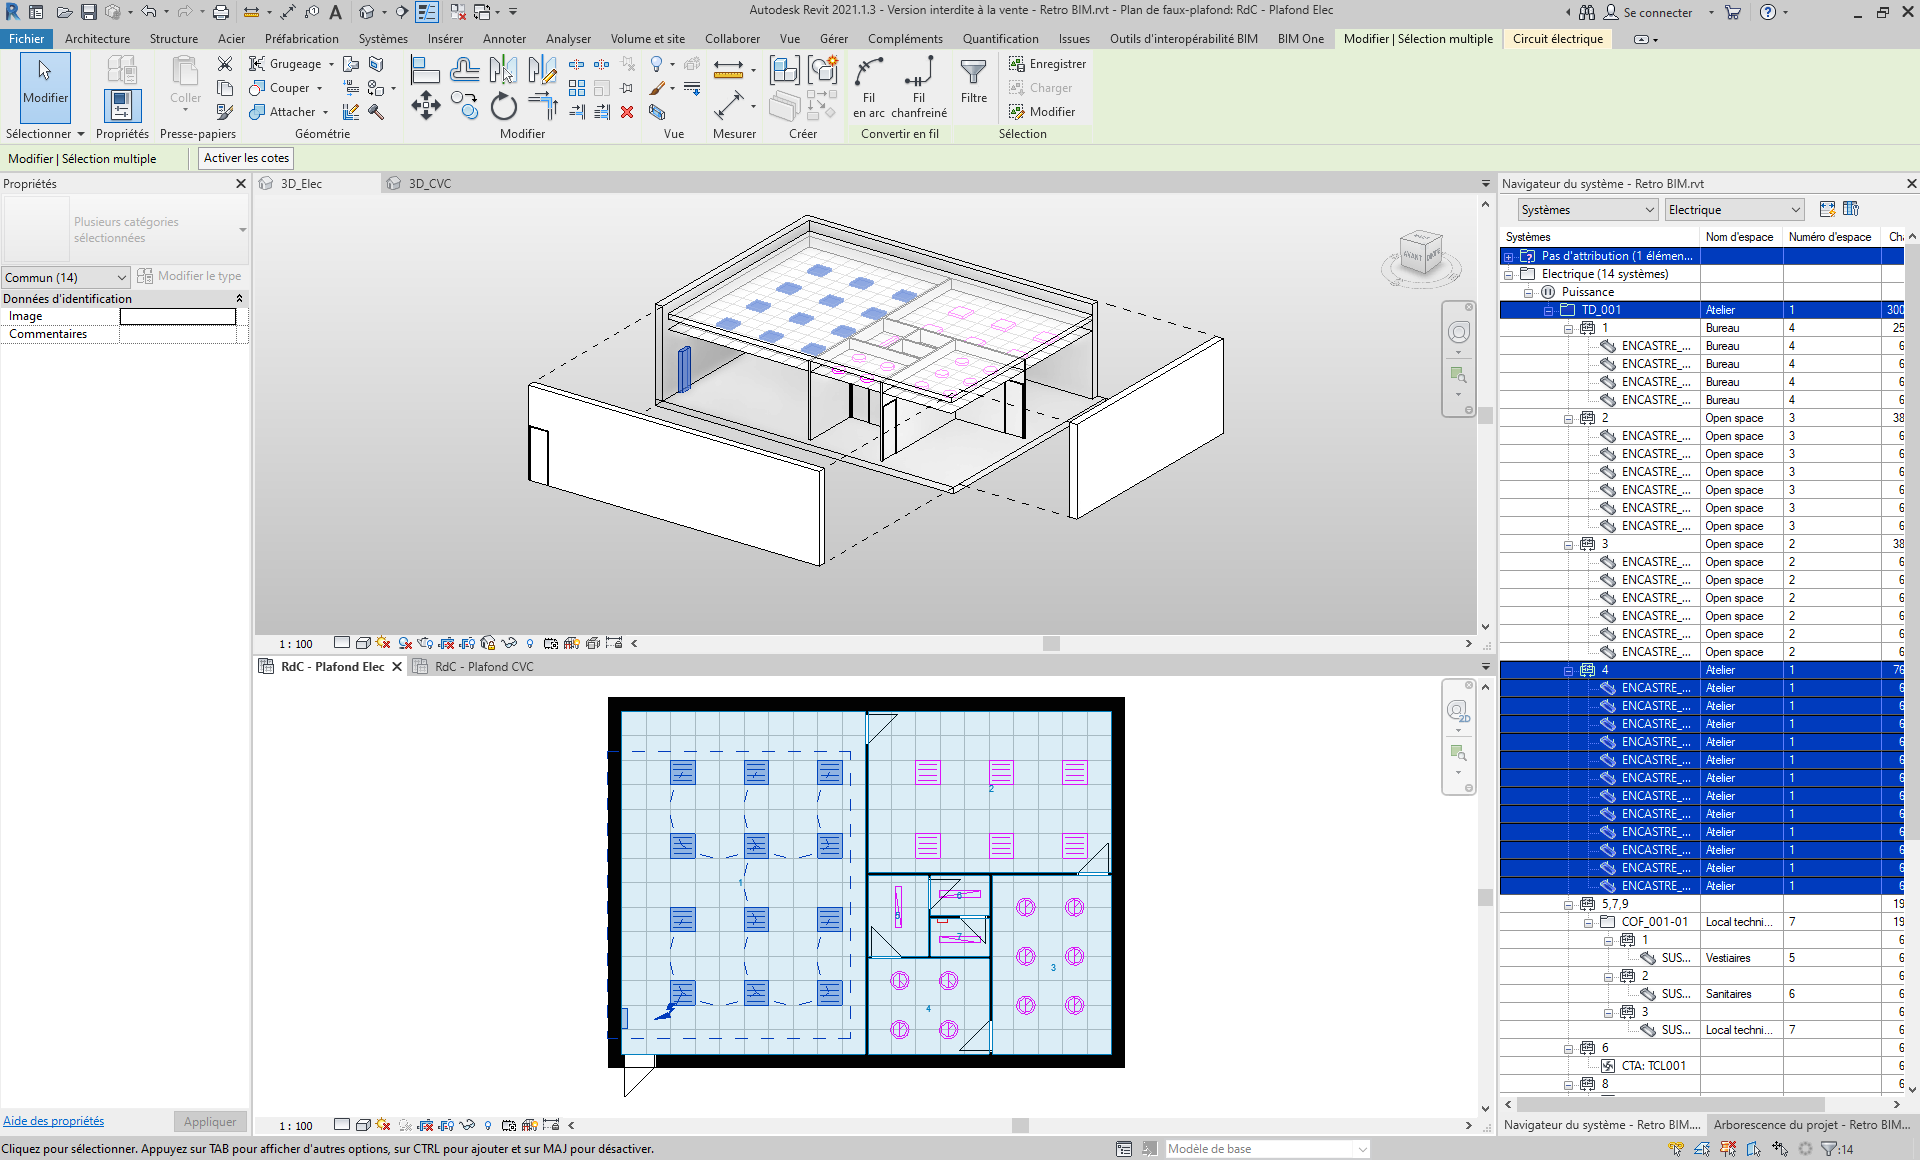
Task: Toggle sun path in 3D view bar
Action: pyautogui.click(x=383, y=643)
